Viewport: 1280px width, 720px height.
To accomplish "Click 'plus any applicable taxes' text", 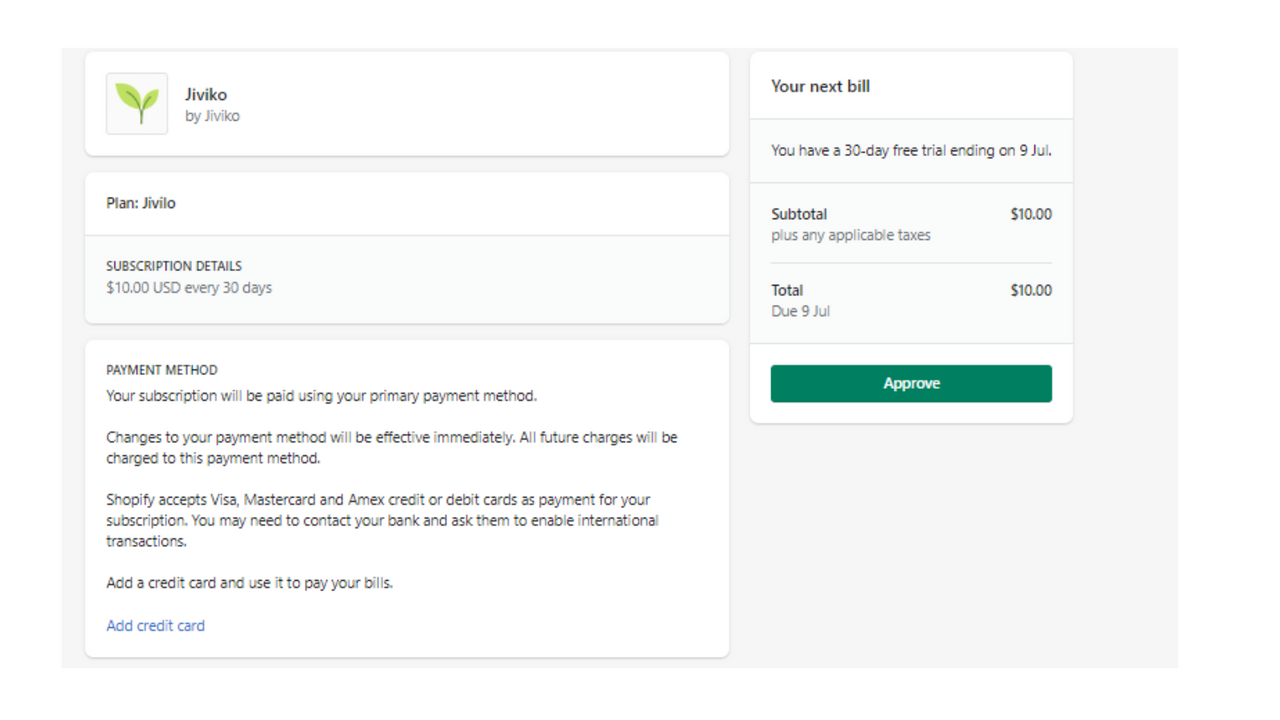I will (851, 235).
